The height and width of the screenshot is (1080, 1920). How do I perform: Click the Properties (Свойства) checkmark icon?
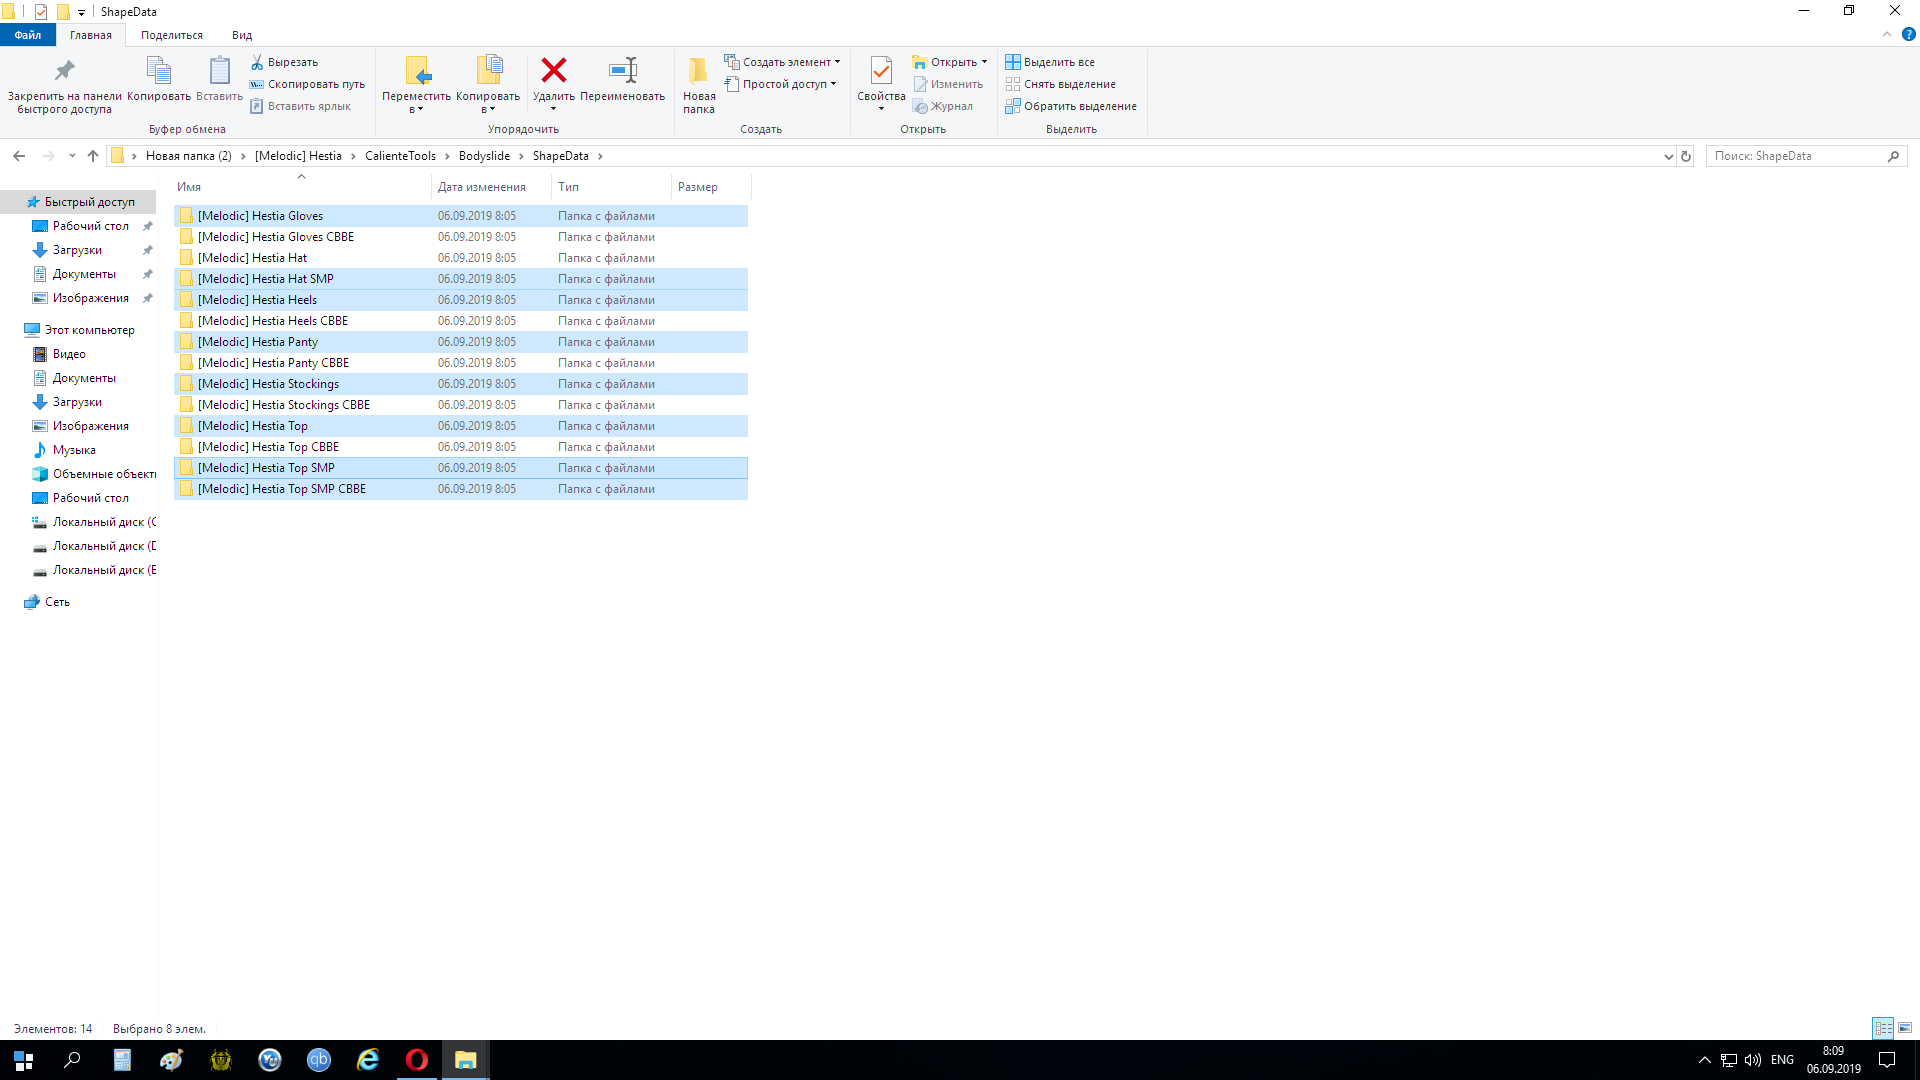click(x=880, y=70)
